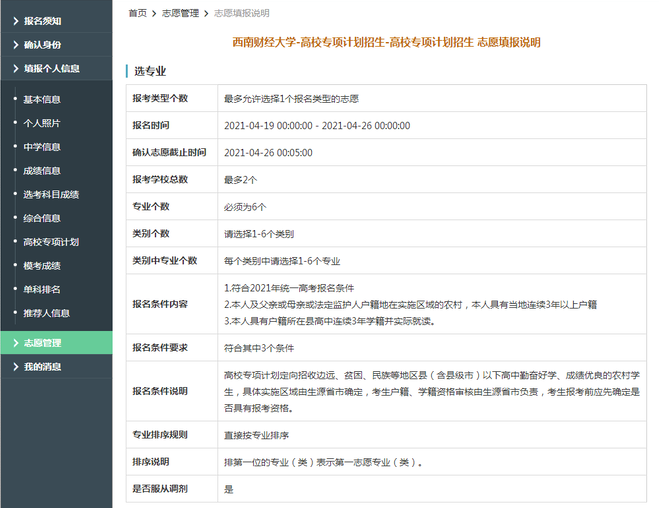Click the 报考学校总数 row label
Image resolution: width=660 pixels, height=508 pixels.
point(160,179)
